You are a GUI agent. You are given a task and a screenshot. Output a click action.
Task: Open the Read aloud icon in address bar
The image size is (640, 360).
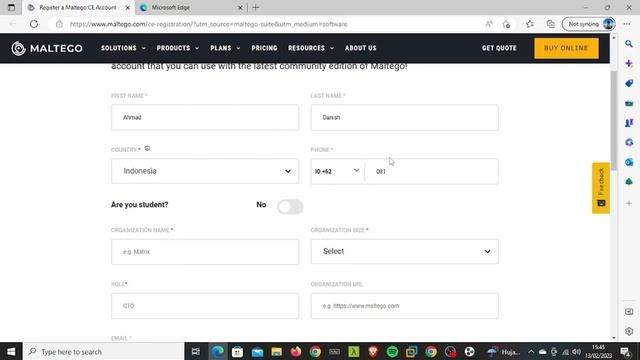[x=489, y=24]
